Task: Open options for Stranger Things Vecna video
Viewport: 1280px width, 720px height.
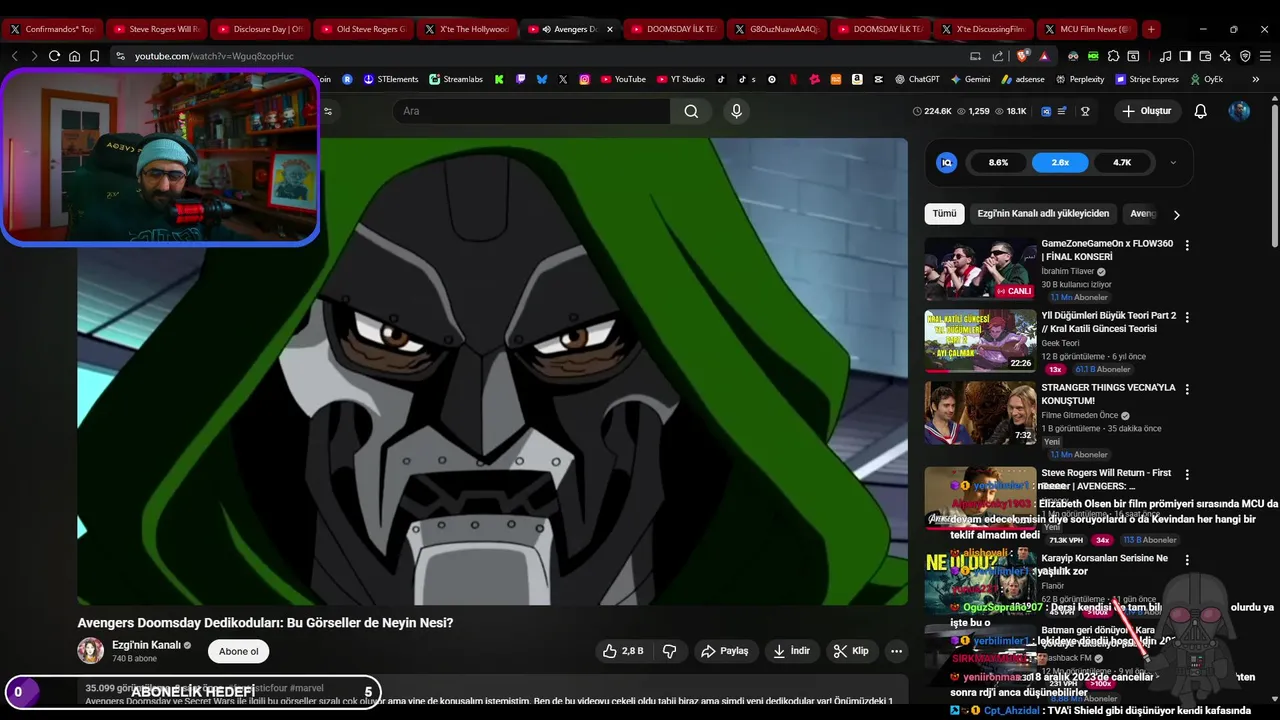Action: coord(1187,389)
